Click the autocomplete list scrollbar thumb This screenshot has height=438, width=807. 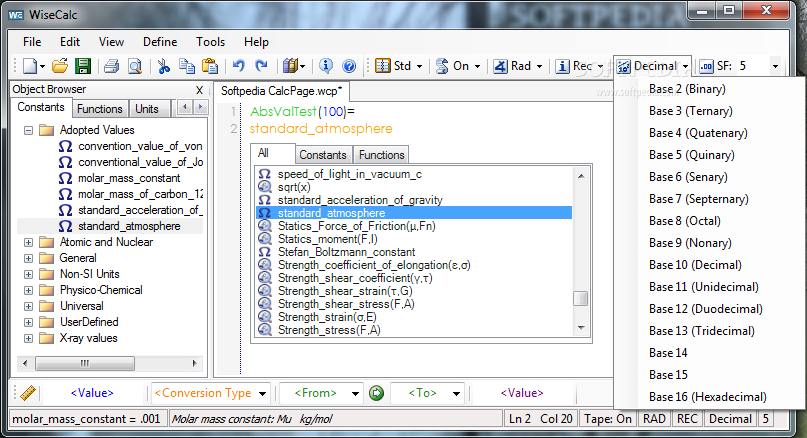coord(581,299)
